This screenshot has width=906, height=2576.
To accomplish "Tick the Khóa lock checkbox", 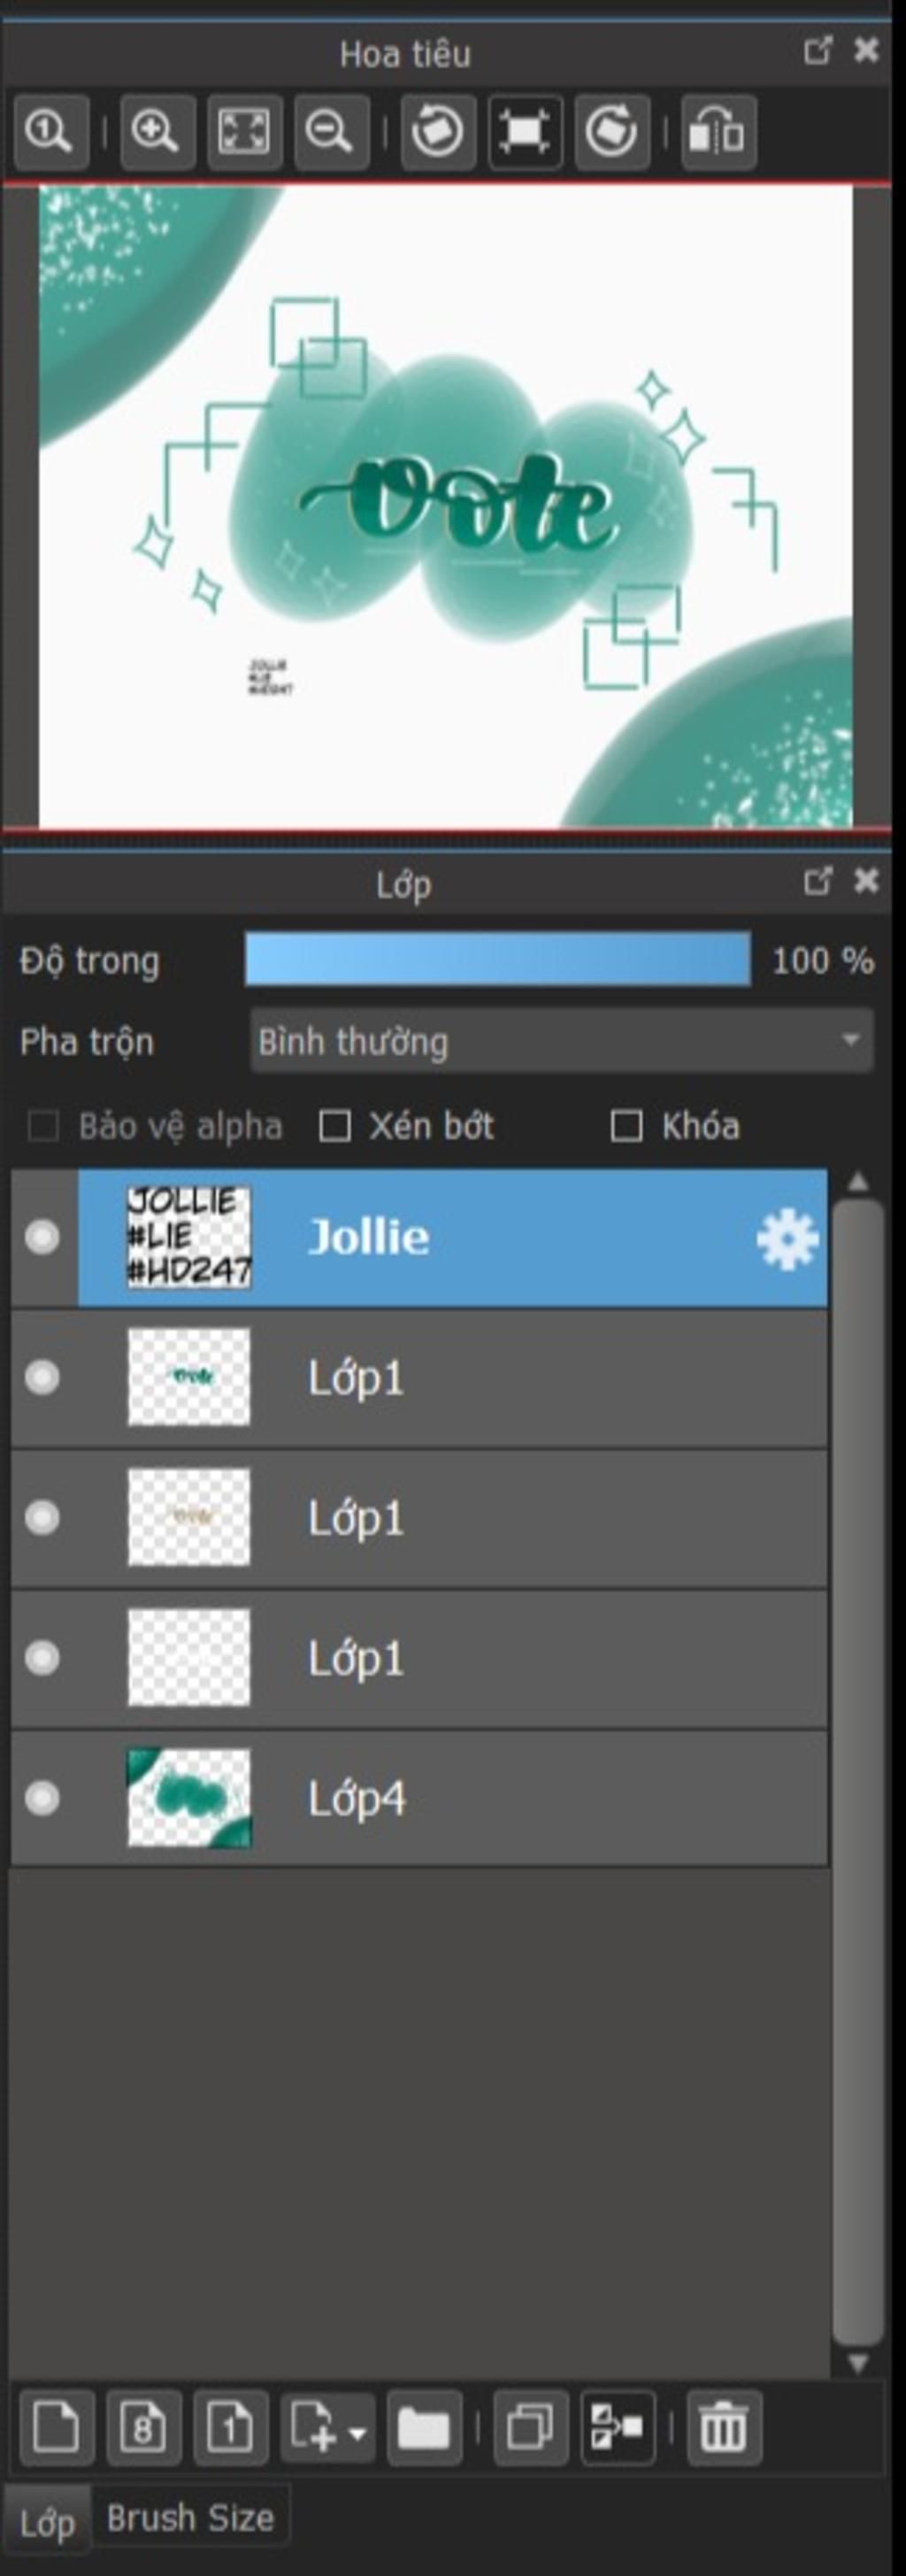I will pos(626,1126).
